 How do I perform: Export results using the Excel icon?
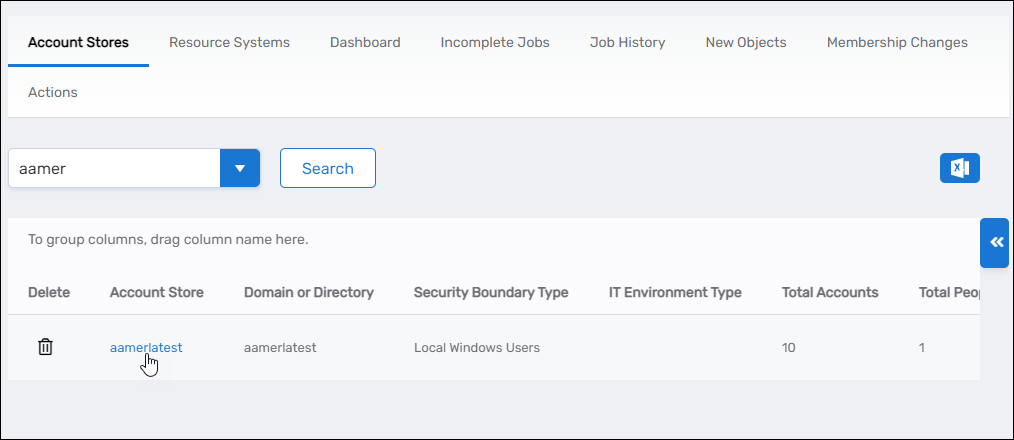959,168
